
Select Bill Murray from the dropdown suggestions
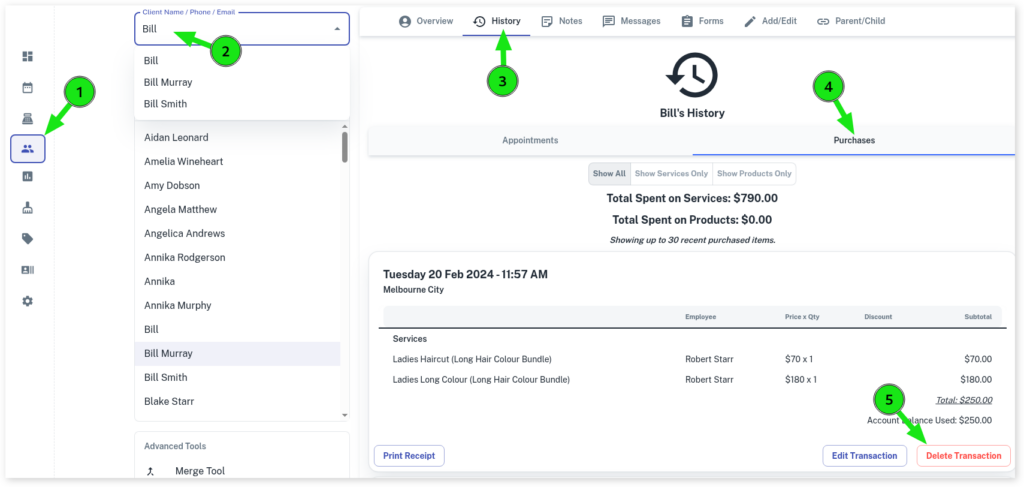coord(168,82)
